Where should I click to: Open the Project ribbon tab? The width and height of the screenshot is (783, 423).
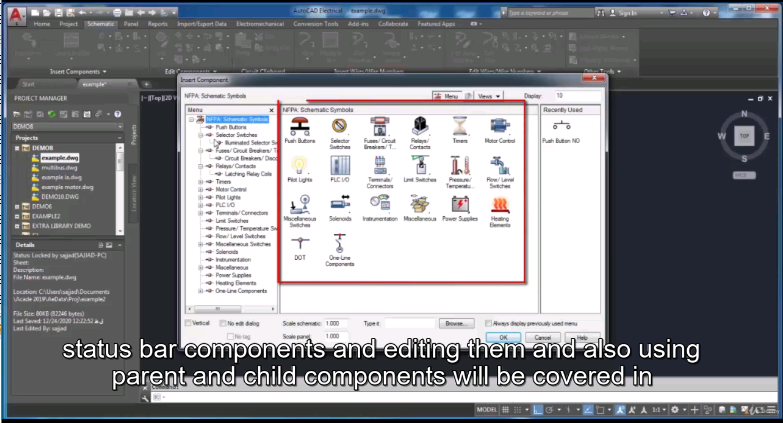pos(68,24)
